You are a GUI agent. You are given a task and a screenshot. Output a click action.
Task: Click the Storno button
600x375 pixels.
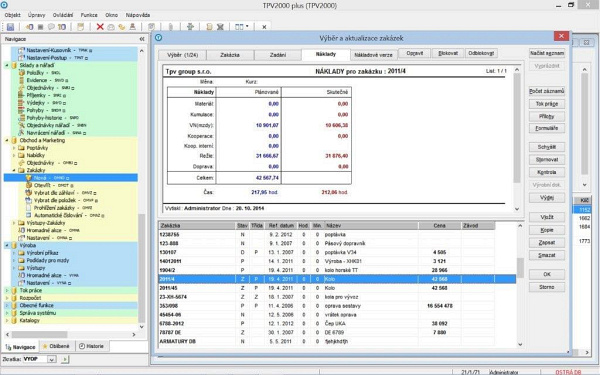point(547,287)
